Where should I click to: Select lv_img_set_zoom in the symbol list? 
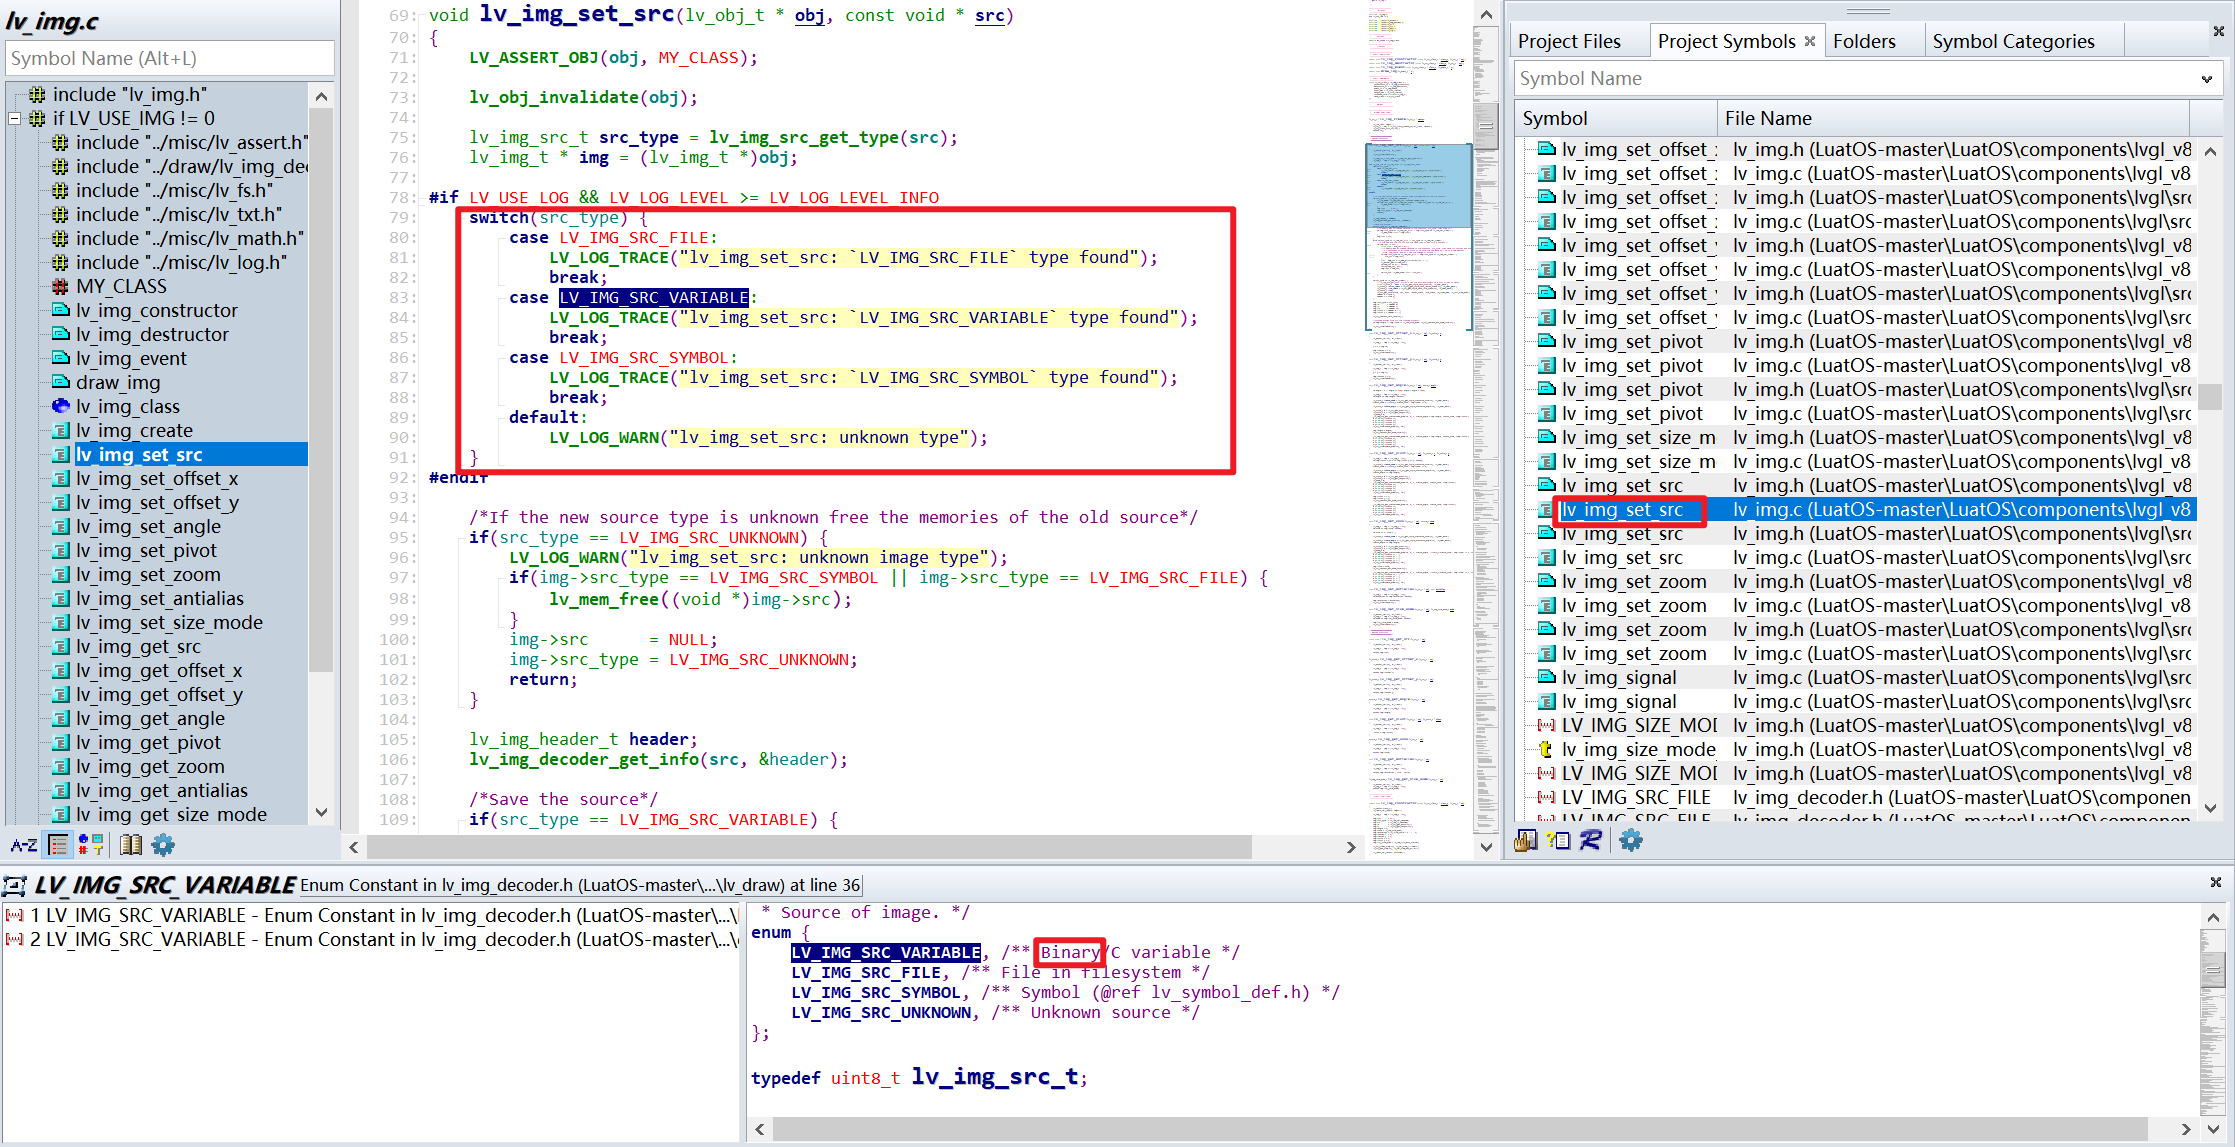148,575
